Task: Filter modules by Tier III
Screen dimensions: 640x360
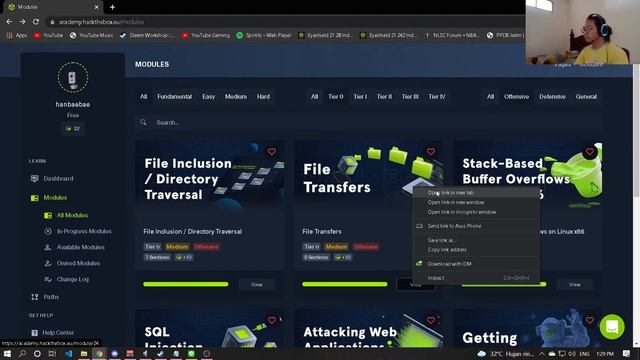Action: click(410, 97)
